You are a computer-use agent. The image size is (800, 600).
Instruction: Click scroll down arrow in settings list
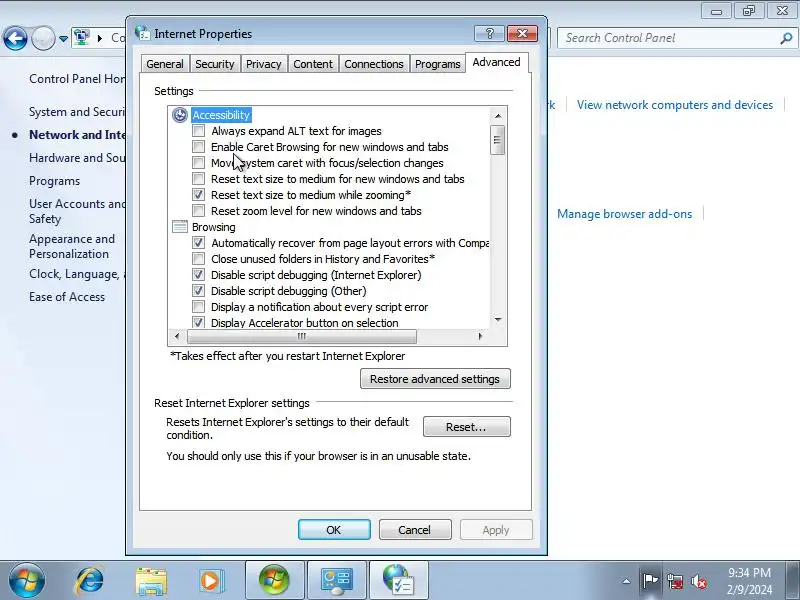[498, 320]
